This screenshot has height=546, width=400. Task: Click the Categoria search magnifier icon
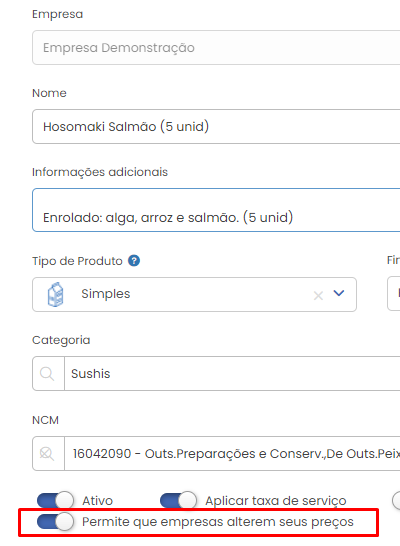pos(47,374)
